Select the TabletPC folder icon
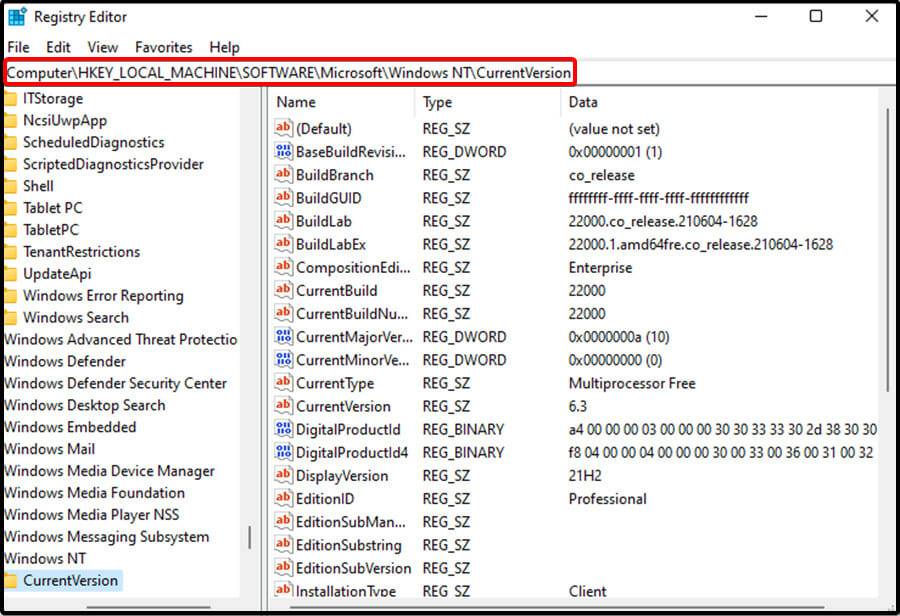 pos(10,230)
